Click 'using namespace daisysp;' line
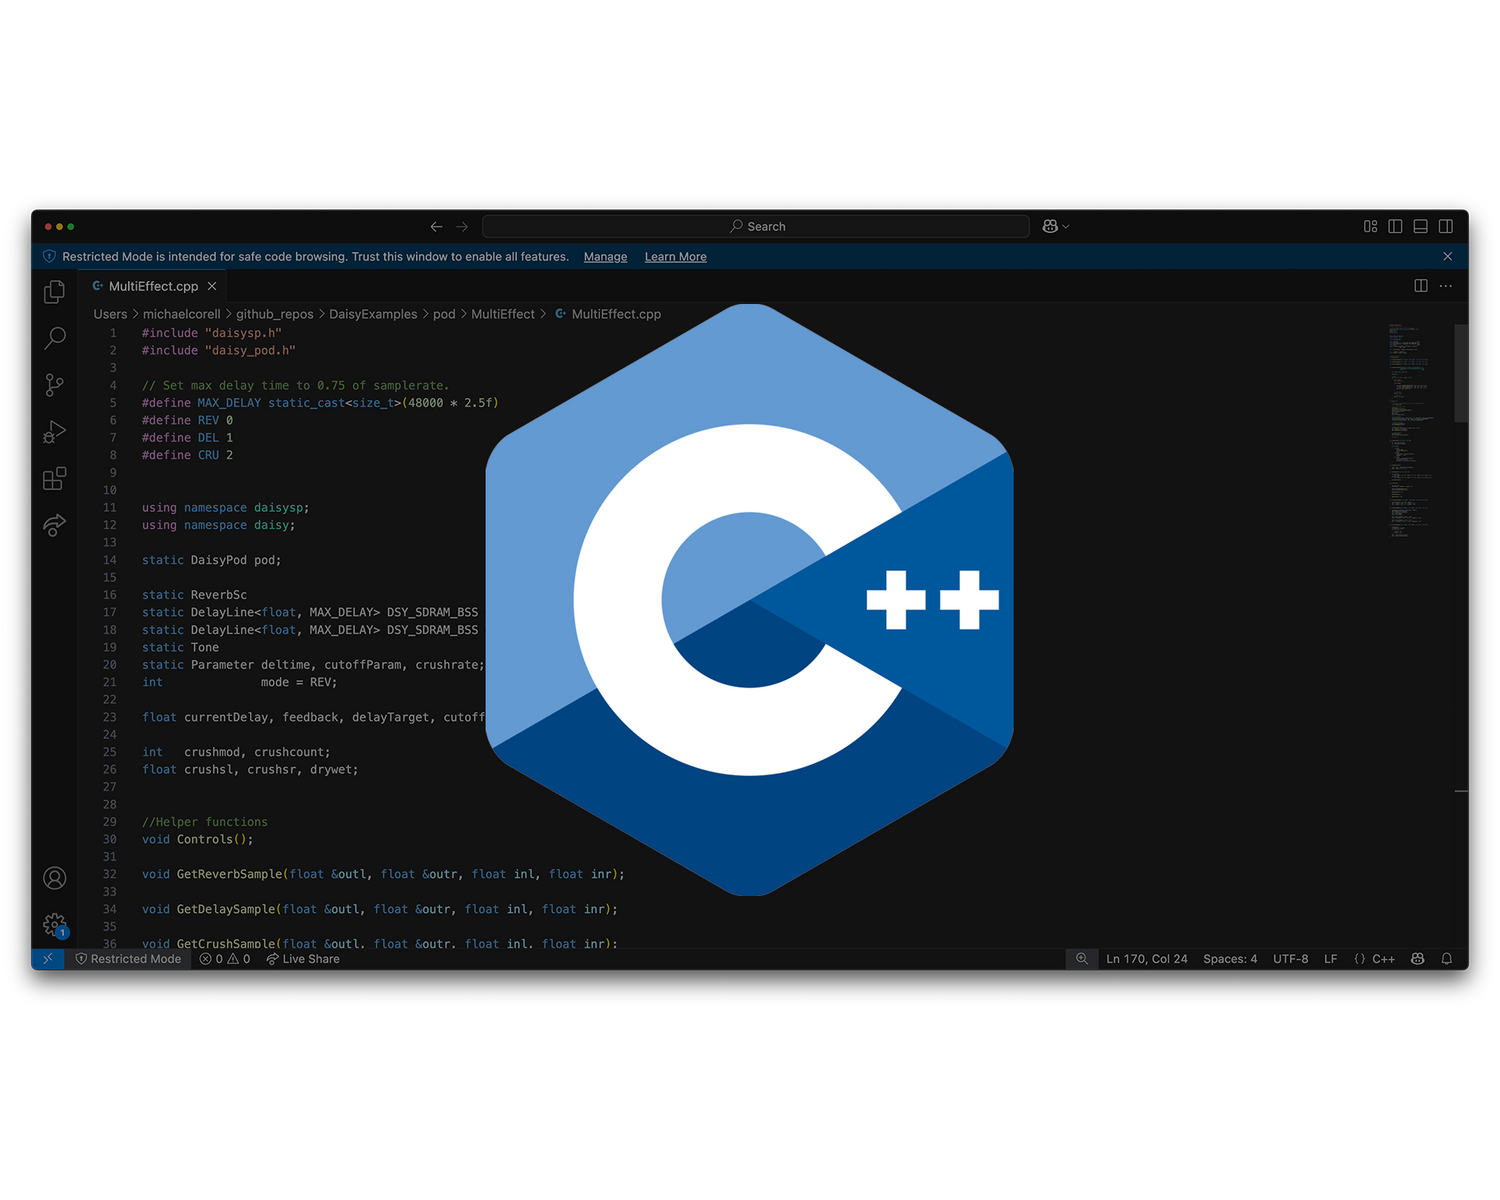Viewport: 1500px width, 1200px height. coord(226,508)
